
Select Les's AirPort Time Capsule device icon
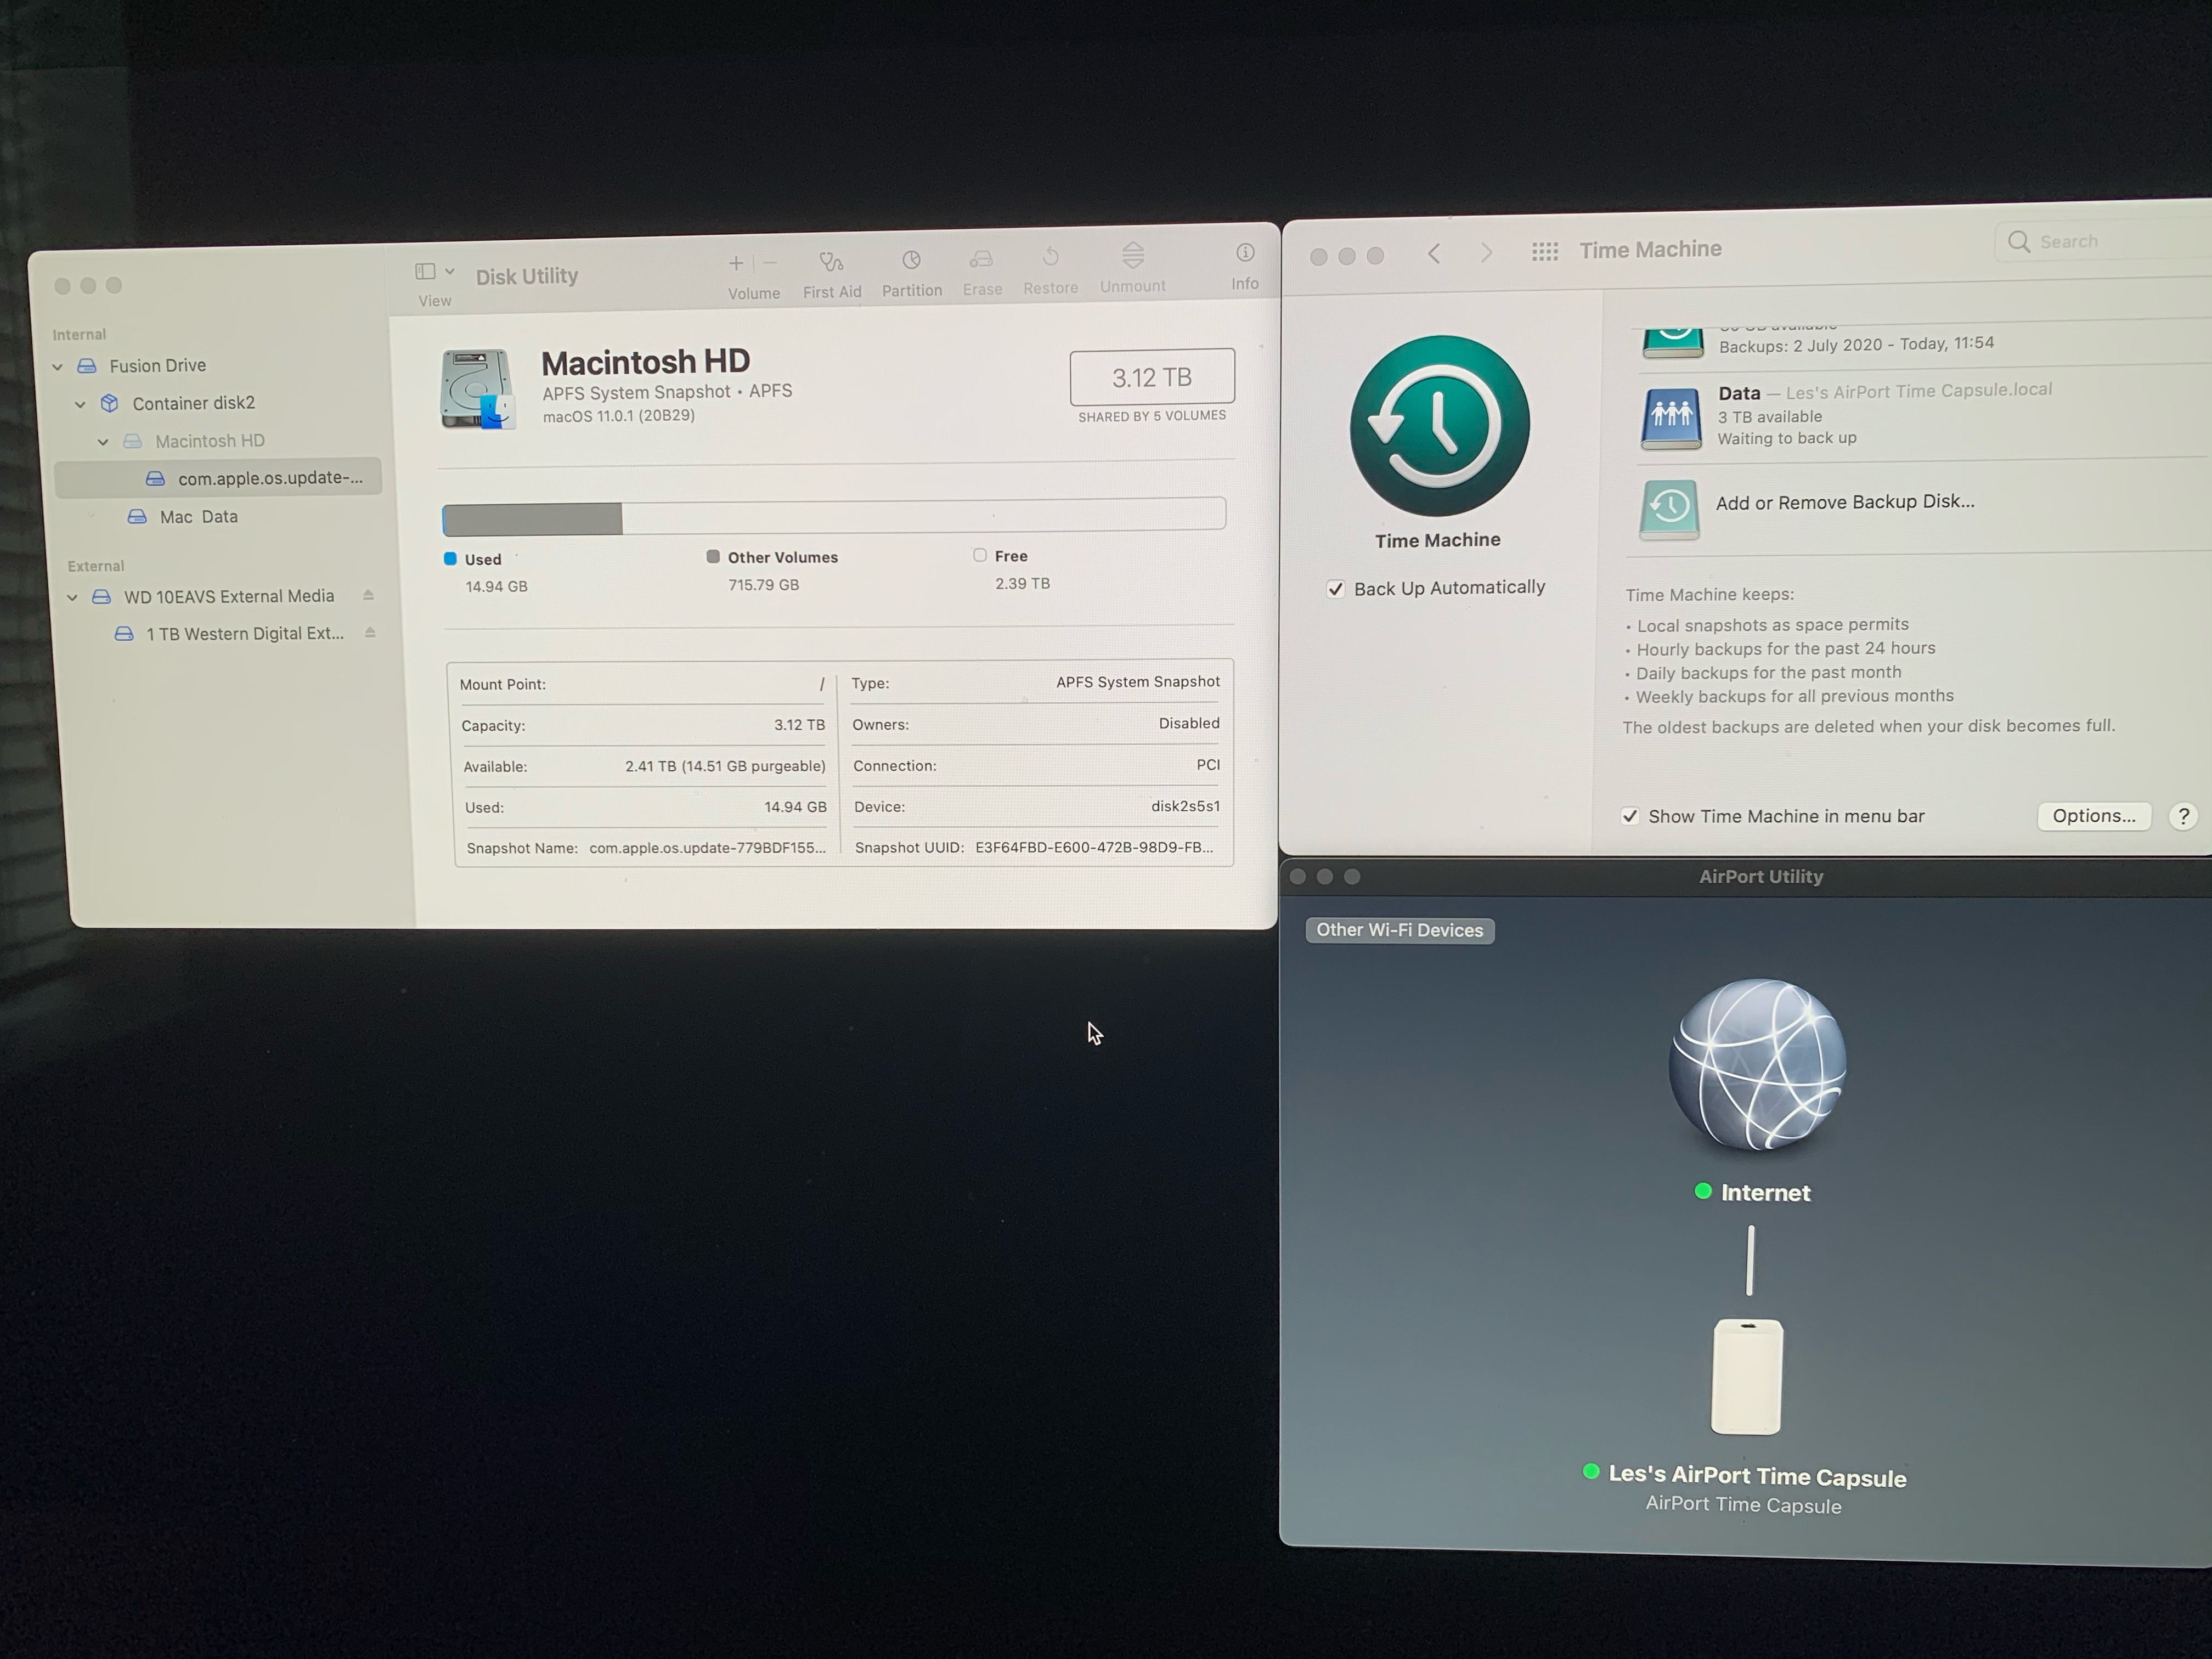tap(1746, 1377)
